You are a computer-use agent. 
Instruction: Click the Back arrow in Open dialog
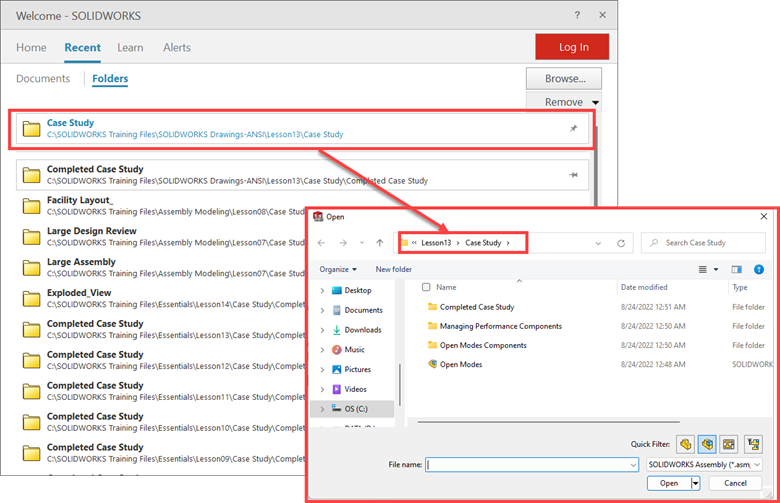[321, 243]
